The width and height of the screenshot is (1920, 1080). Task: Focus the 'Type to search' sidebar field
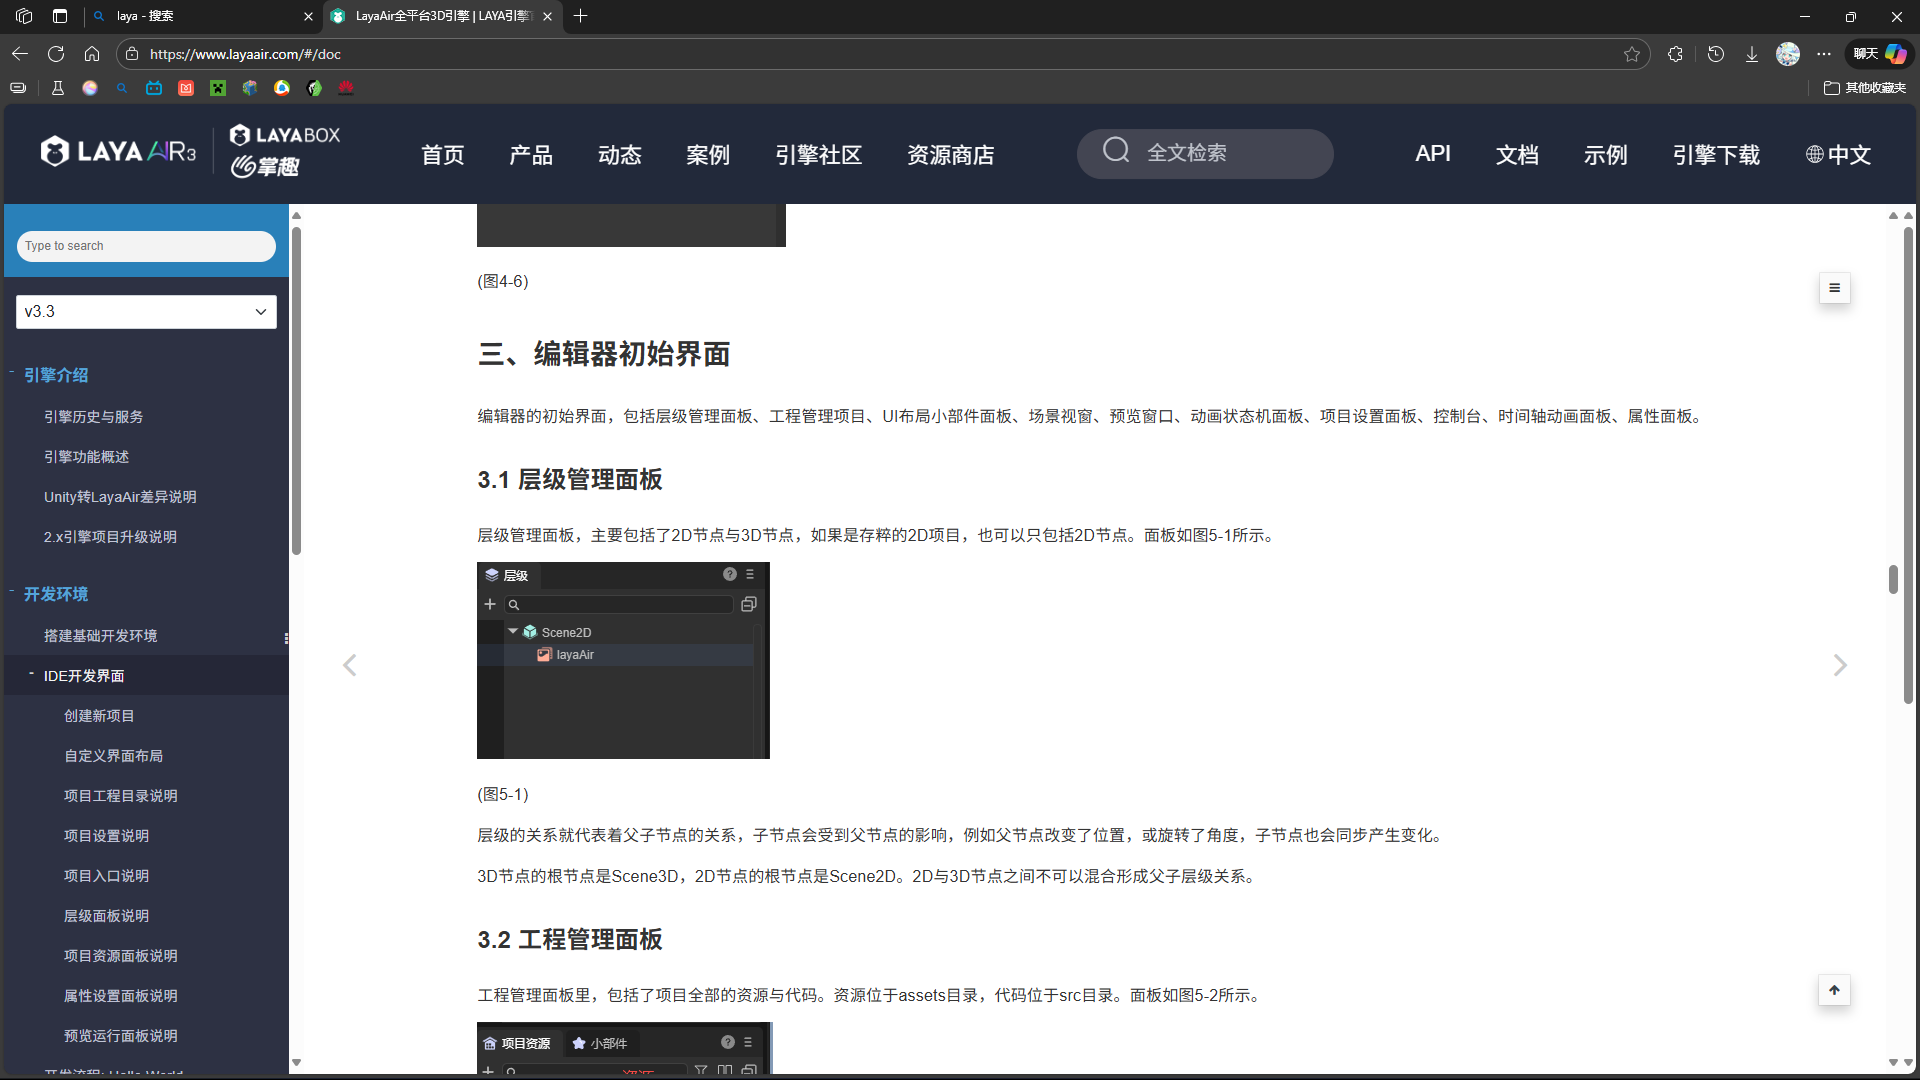[146, 246]
